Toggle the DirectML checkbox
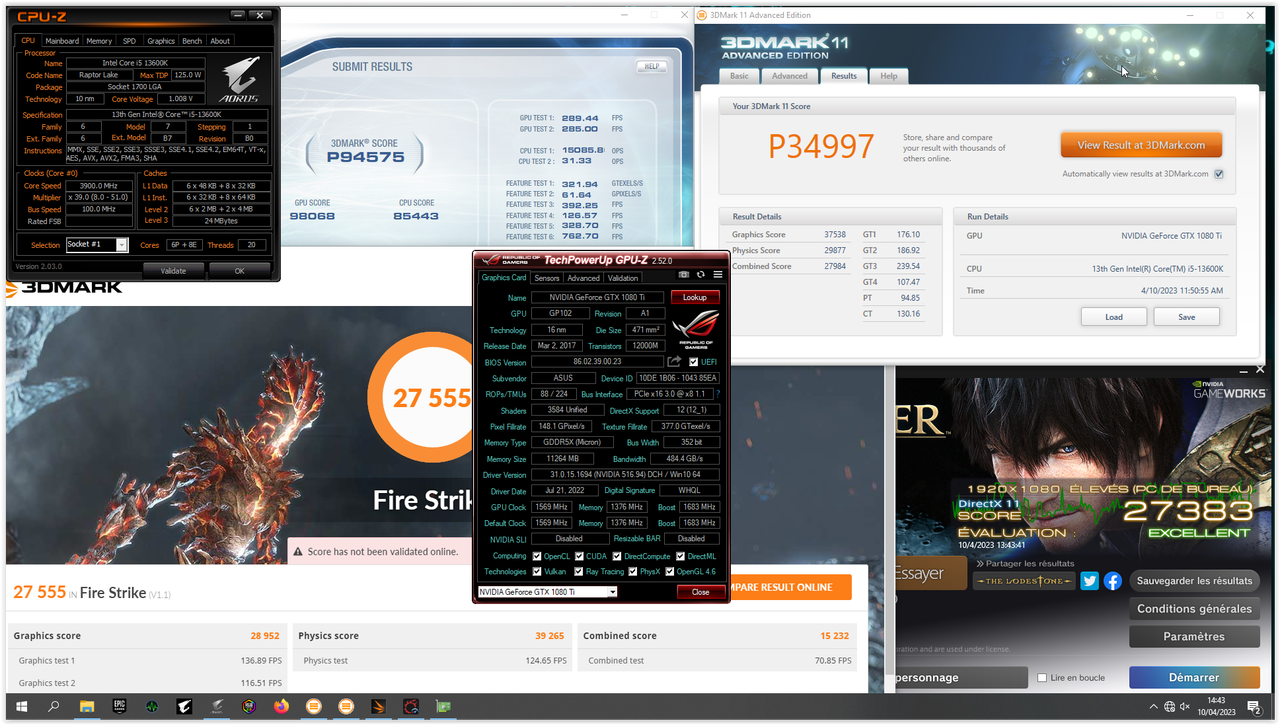1280x725 pixels. tap(680, 556)
